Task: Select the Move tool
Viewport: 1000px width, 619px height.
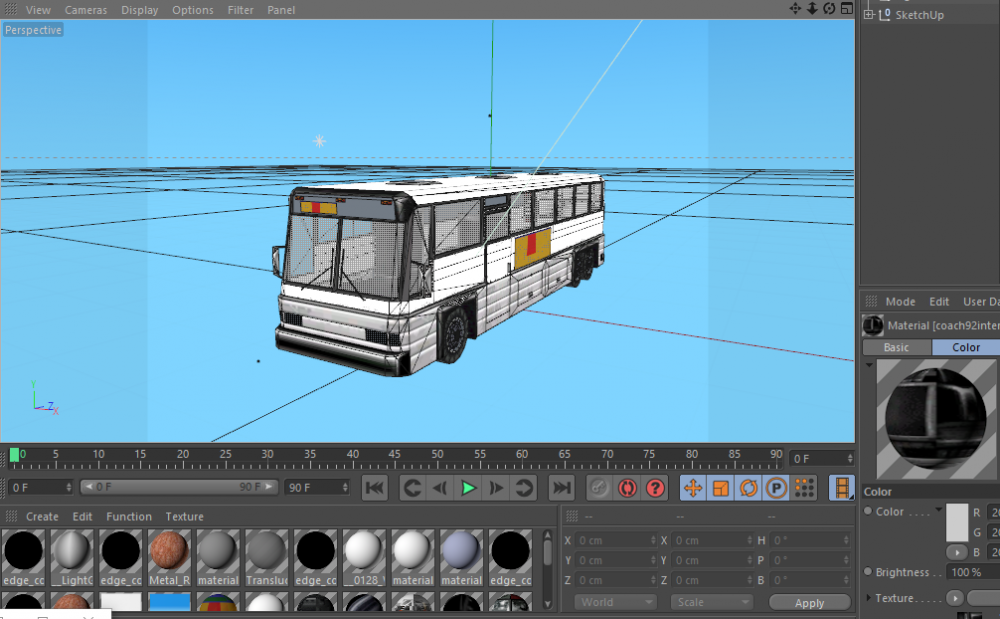Action: coord(693,487)
